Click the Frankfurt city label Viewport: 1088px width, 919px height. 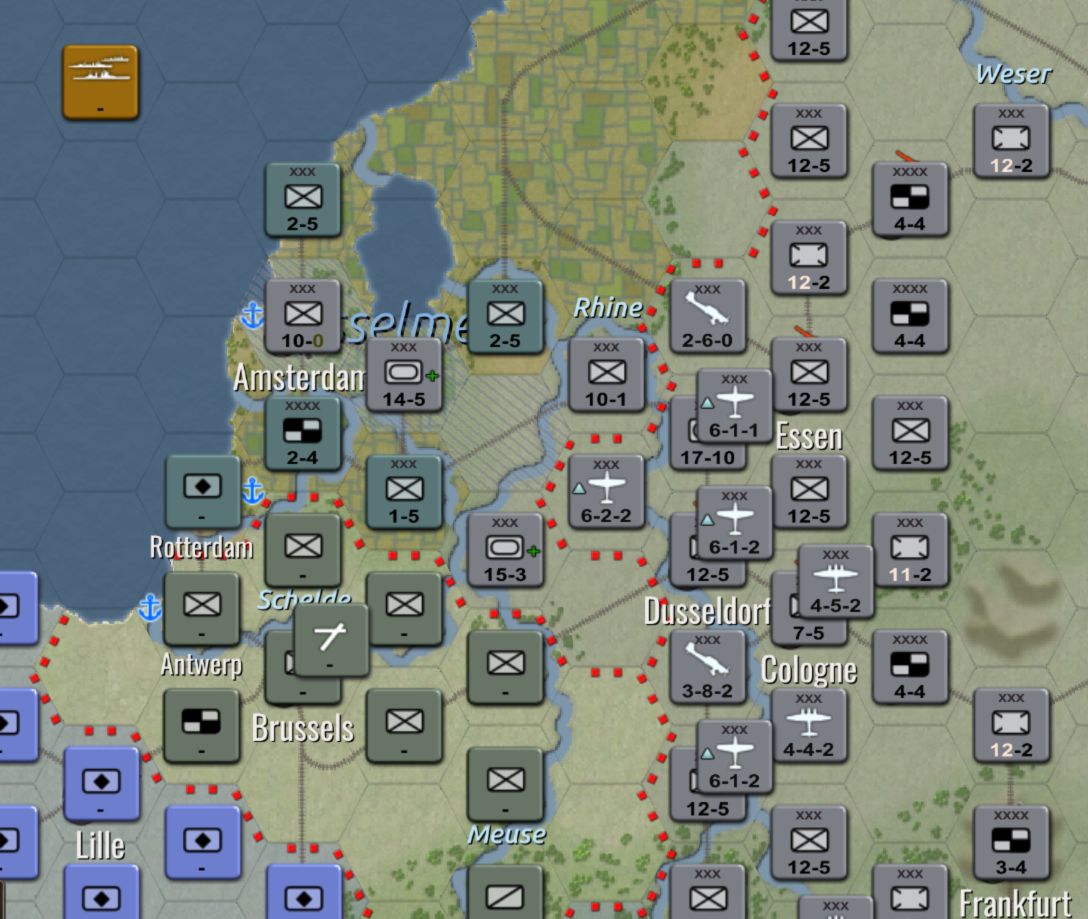(1016, 903)
